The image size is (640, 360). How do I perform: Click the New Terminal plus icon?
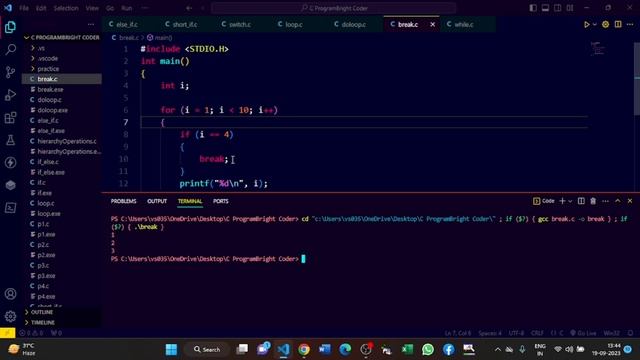tap(562, 201)
